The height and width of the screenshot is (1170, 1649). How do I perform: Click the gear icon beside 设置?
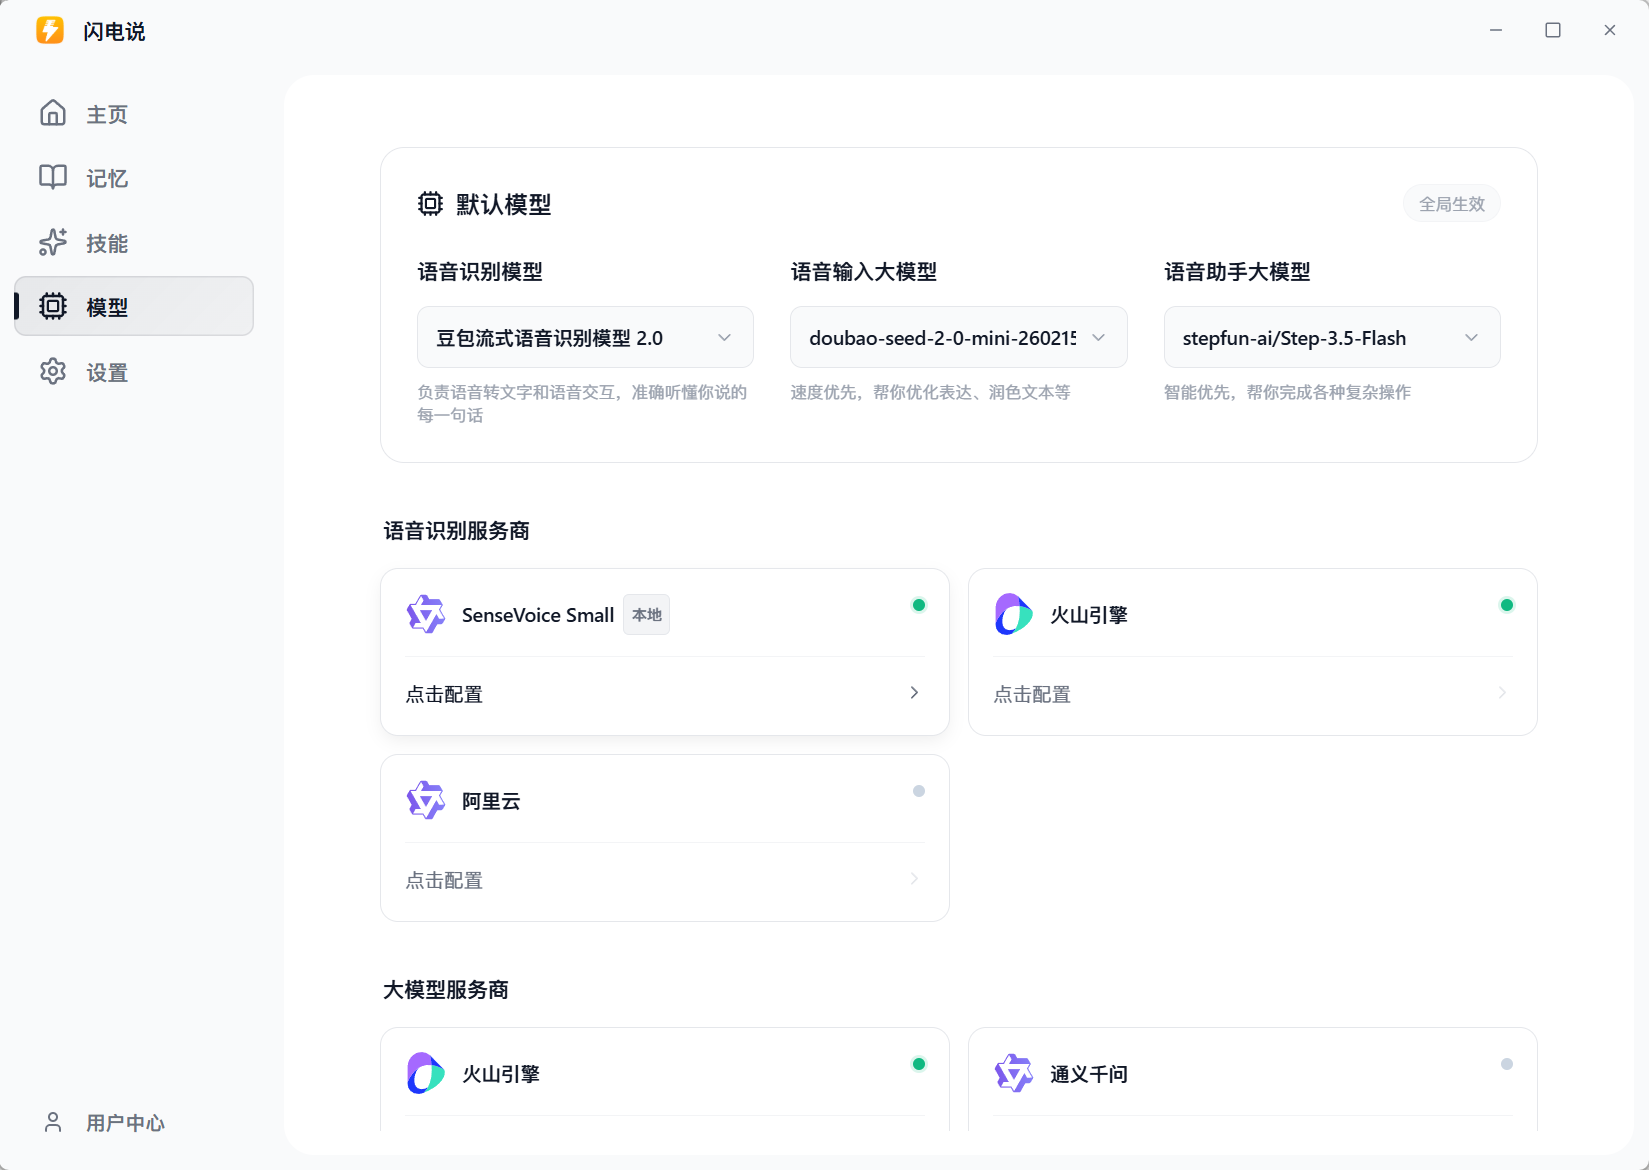pos(53,371)
